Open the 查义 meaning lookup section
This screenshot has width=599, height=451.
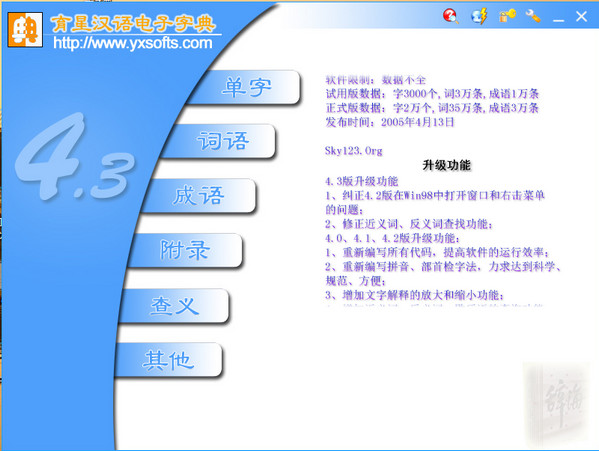click(175, 306)
